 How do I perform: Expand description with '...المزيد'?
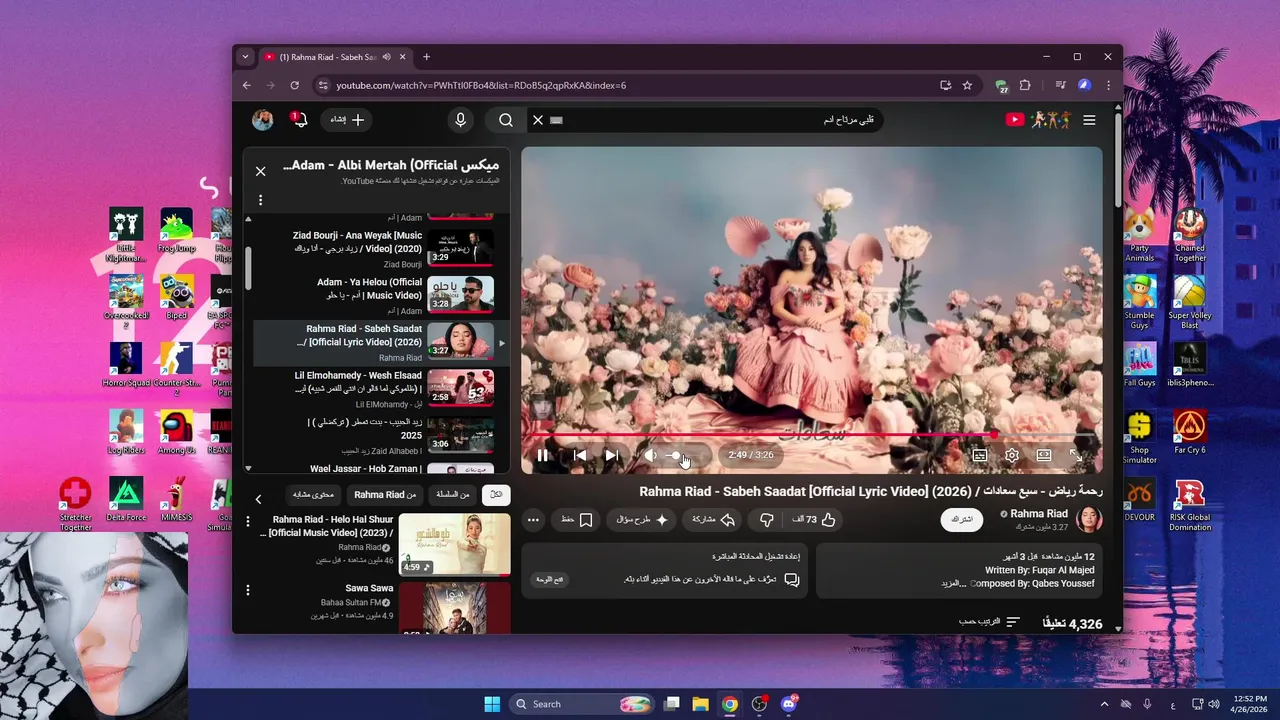tap(953, 583)
